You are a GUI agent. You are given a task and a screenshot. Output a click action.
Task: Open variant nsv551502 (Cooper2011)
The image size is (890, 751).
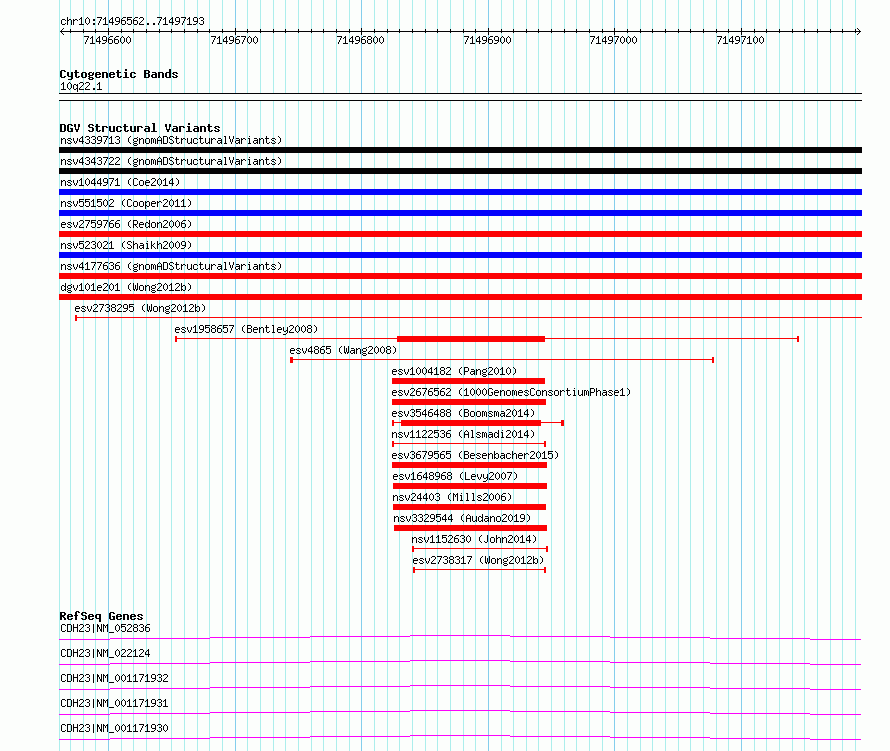(126, 203)
